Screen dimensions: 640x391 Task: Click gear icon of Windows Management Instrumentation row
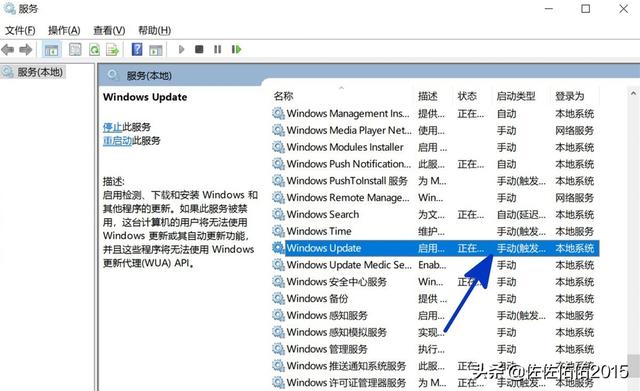278,113
